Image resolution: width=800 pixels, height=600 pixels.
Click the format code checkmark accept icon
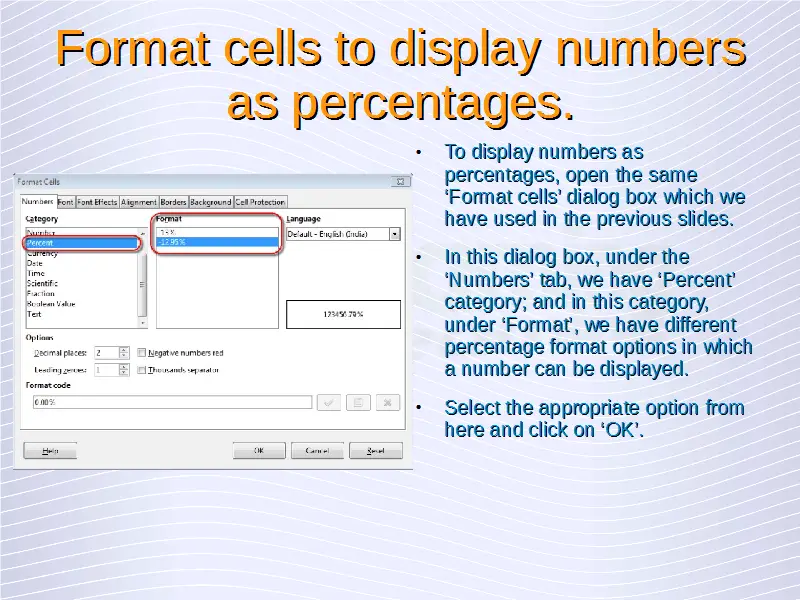click(x=328, y=402)
